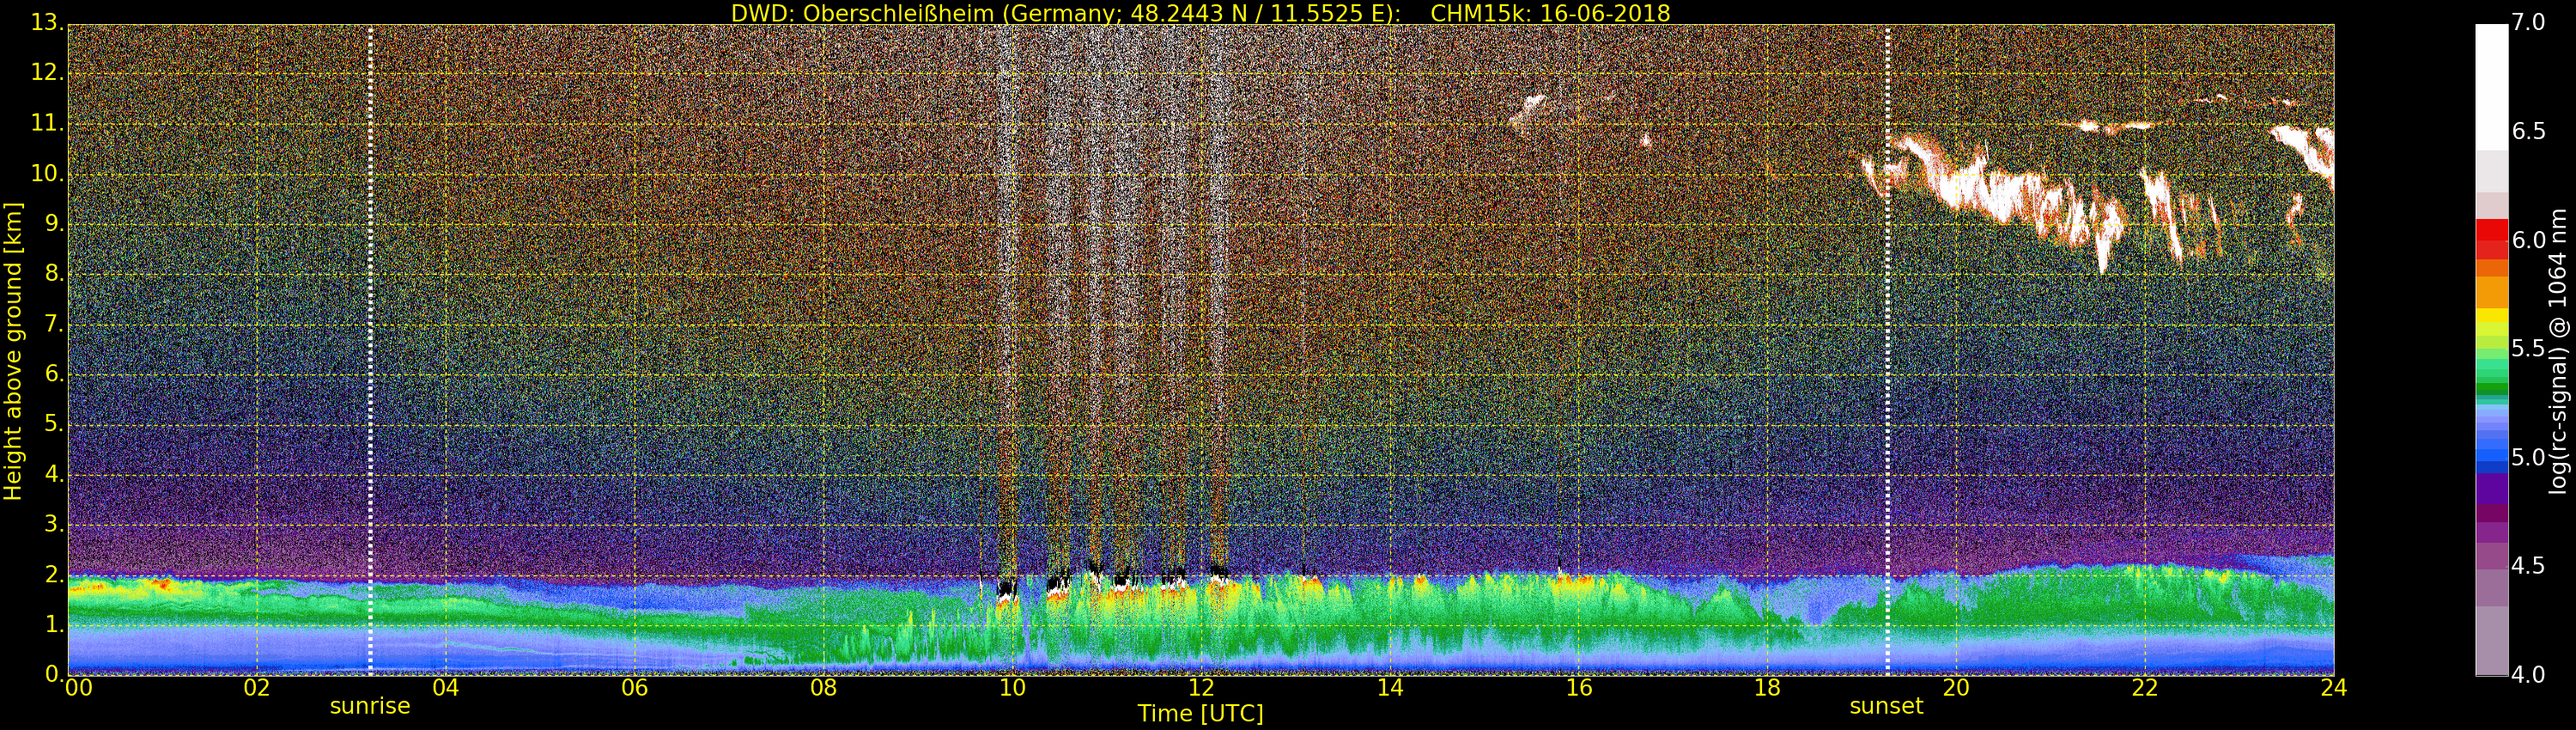Click the 'Time [UTC]' axis label
This screenshot has width=2576, height=730.
(1200, 714)
